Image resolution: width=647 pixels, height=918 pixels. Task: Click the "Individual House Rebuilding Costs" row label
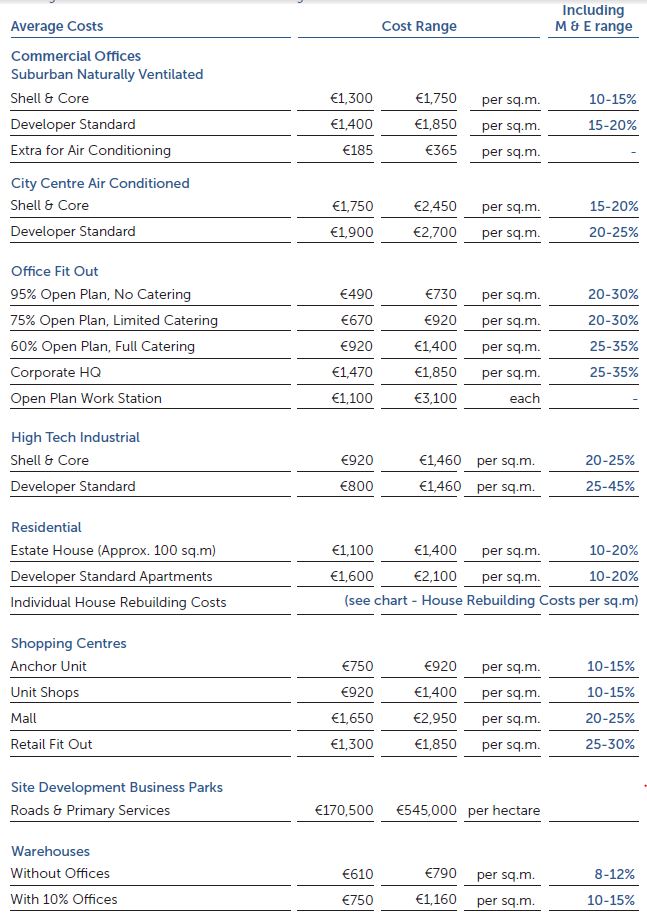click(x=118, y=602)
